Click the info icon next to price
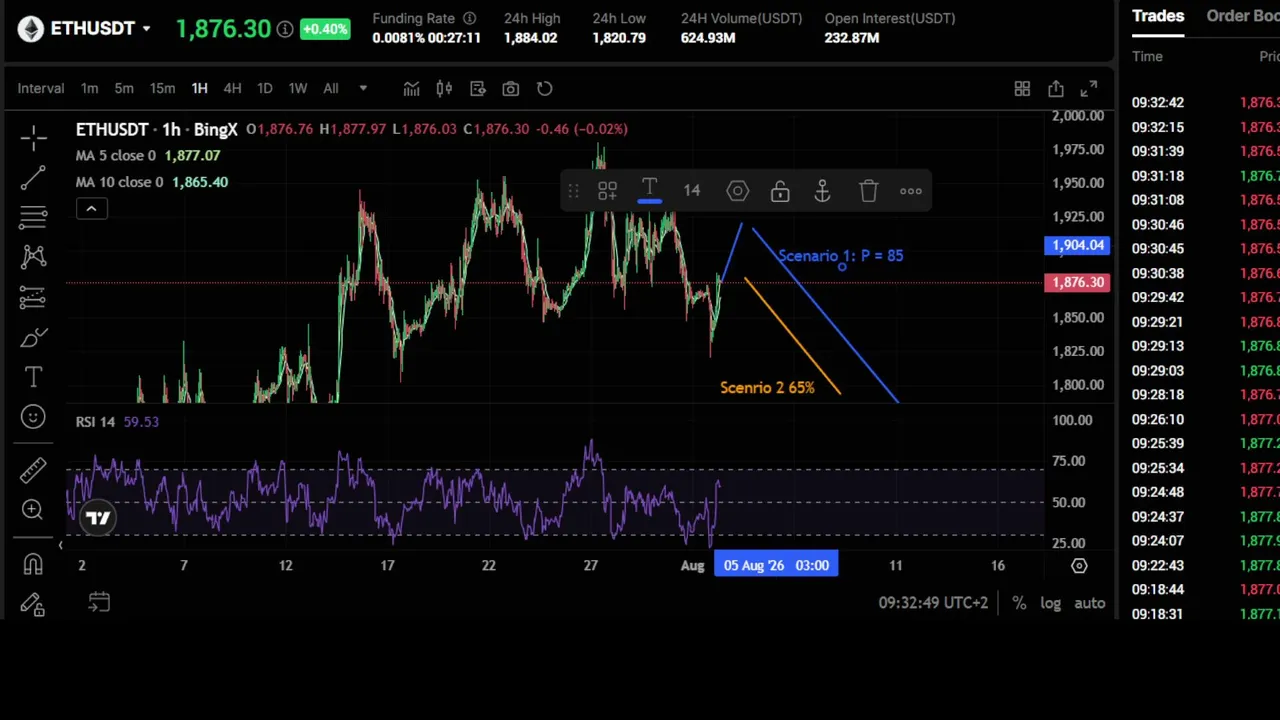The image size is (1280, 720). (285, 29)
